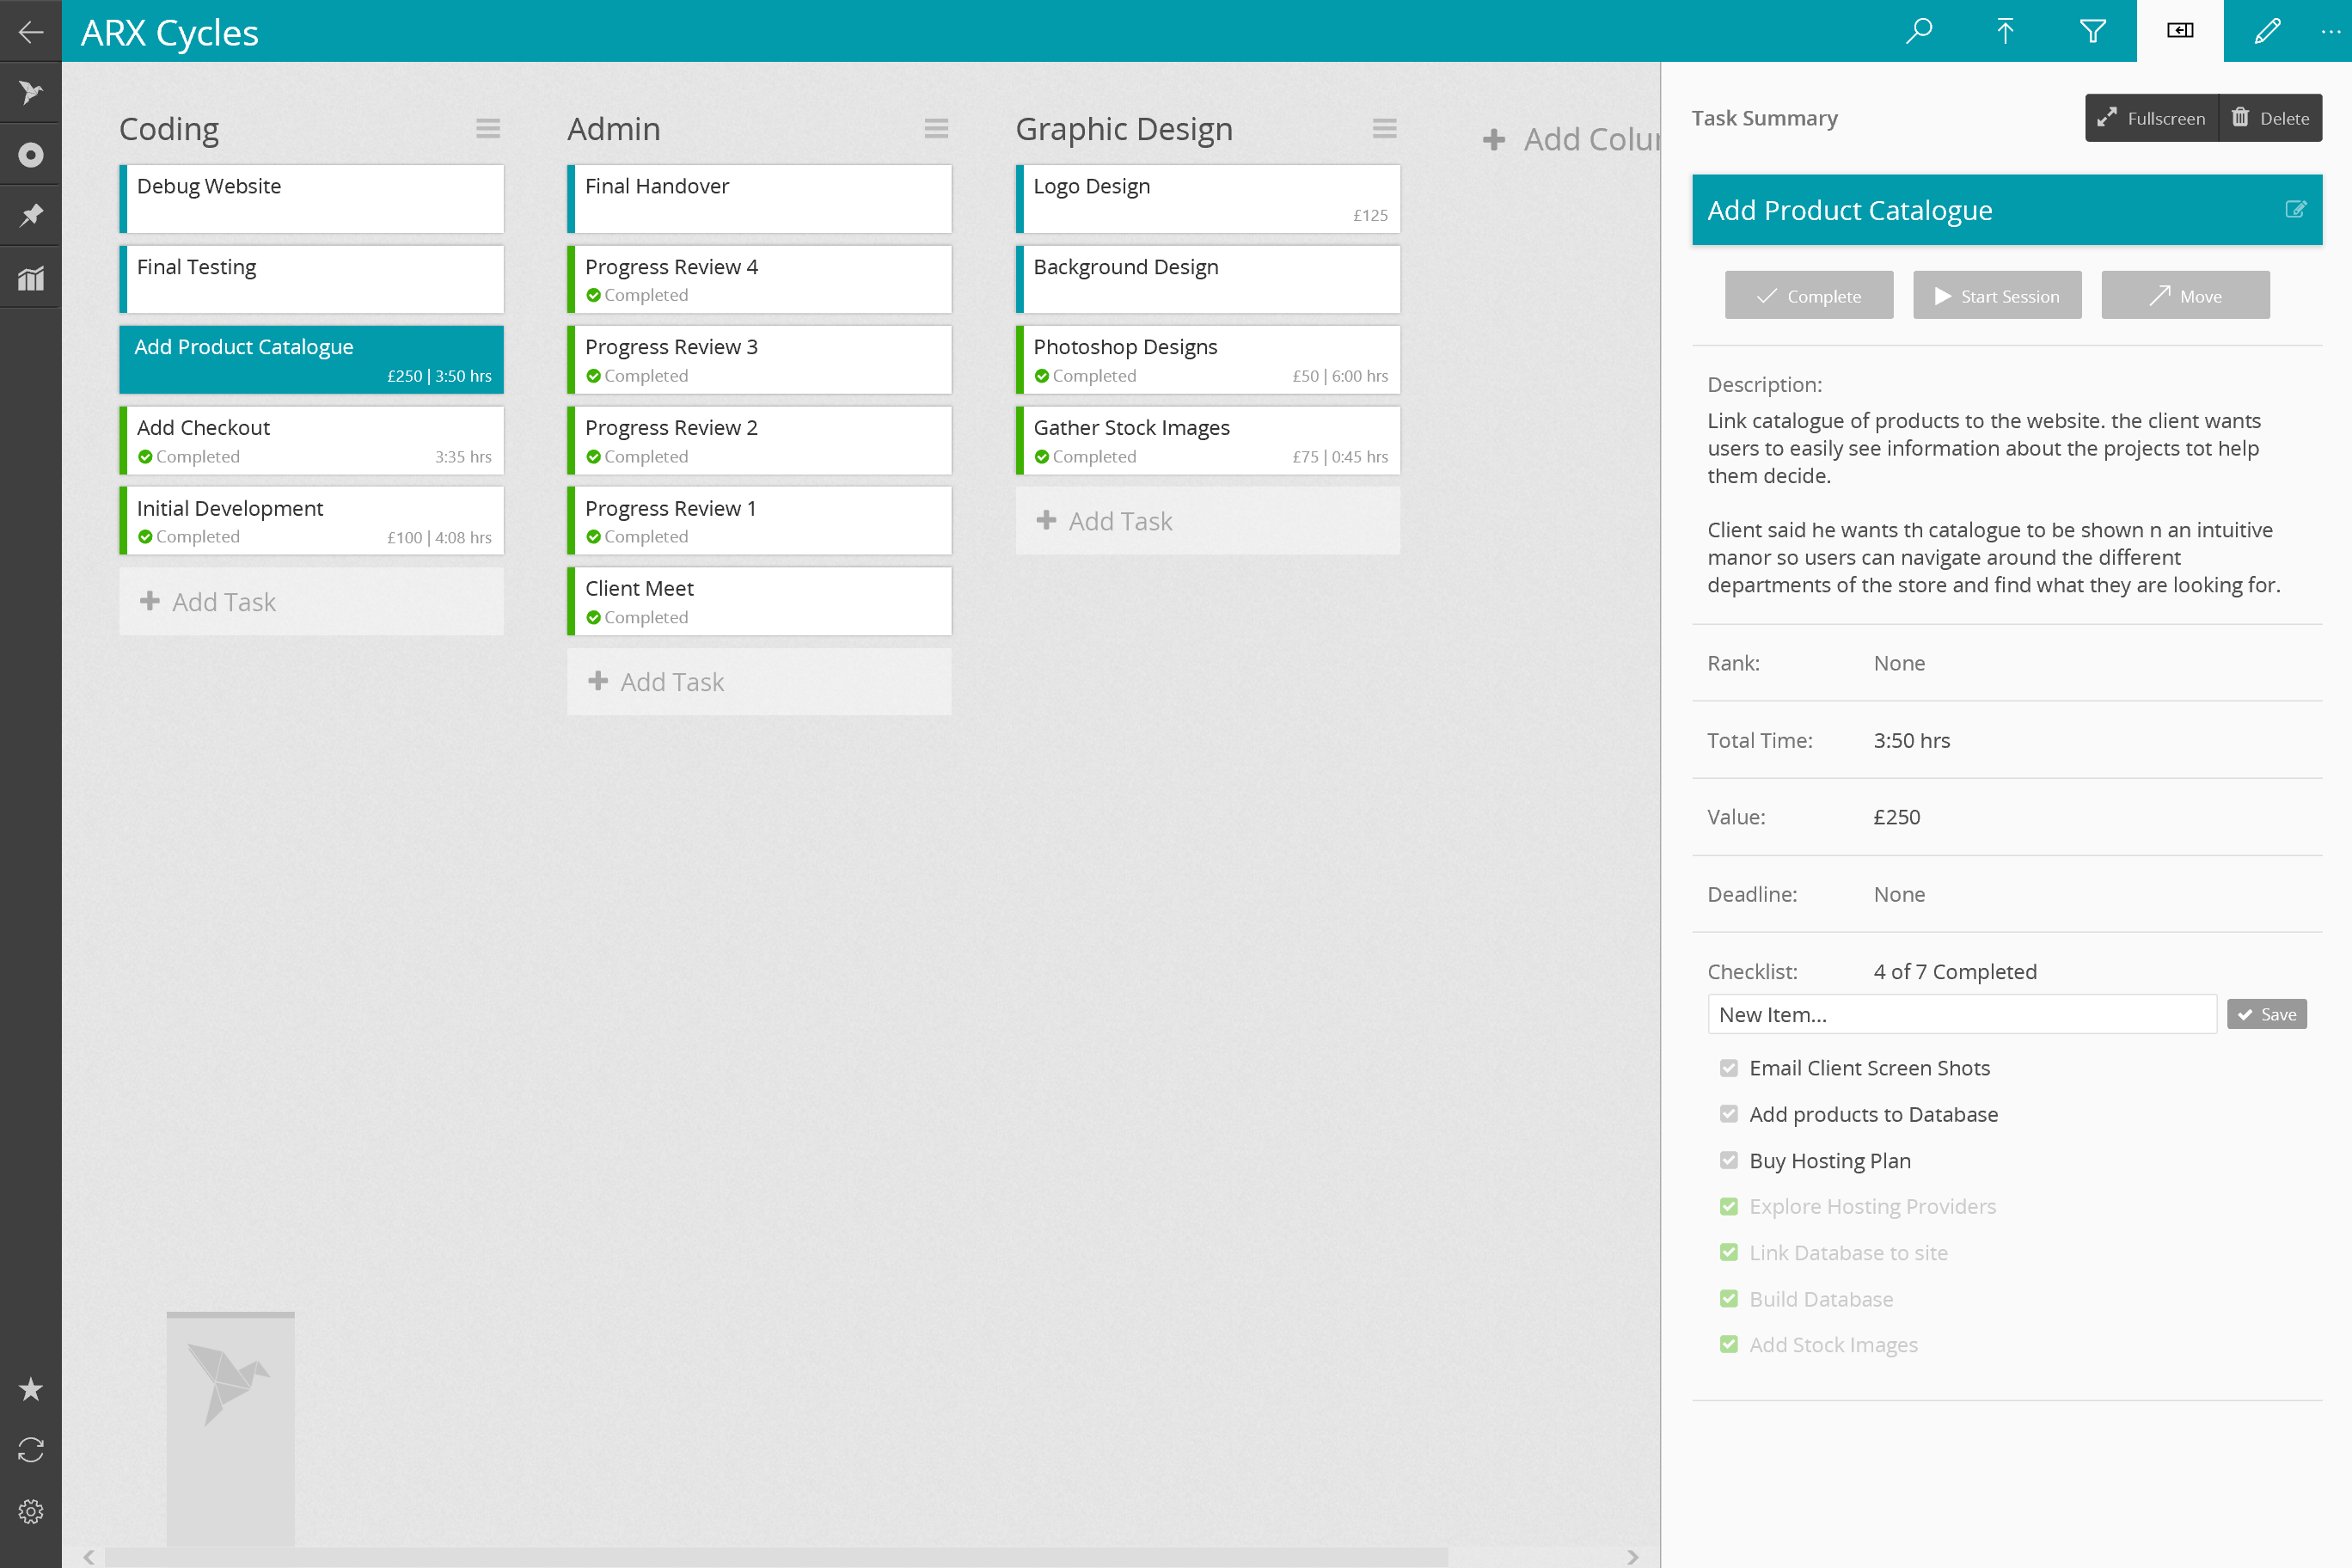Open the Graphic Design column menu

pos(1384,129)
